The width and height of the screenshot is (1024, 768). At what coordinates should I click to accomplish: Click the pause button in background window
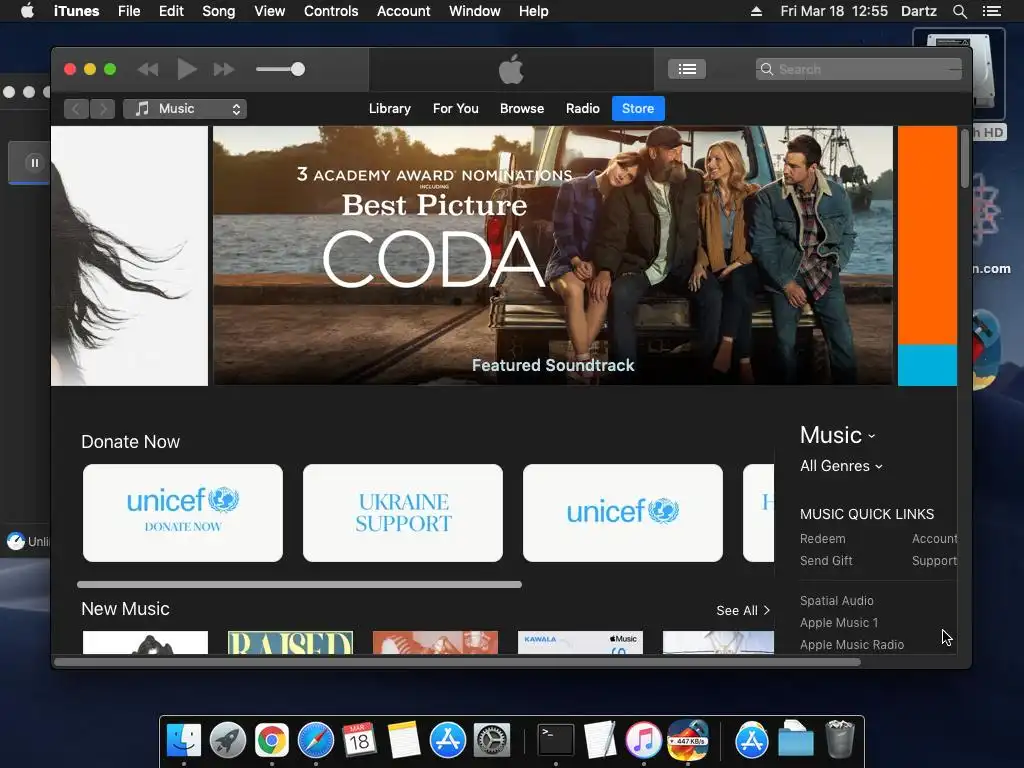[x=34, y=163]
